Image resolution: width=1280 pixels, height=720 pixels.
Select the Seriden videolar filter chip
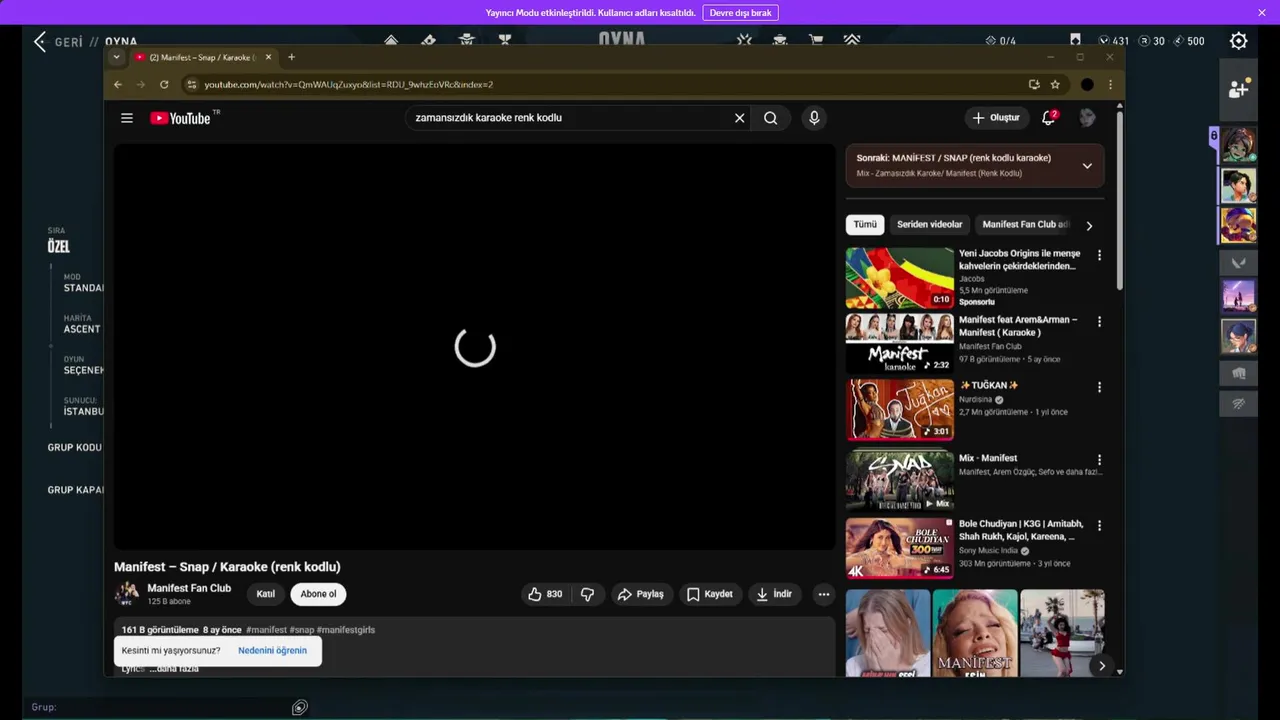(x=929, y=225)
